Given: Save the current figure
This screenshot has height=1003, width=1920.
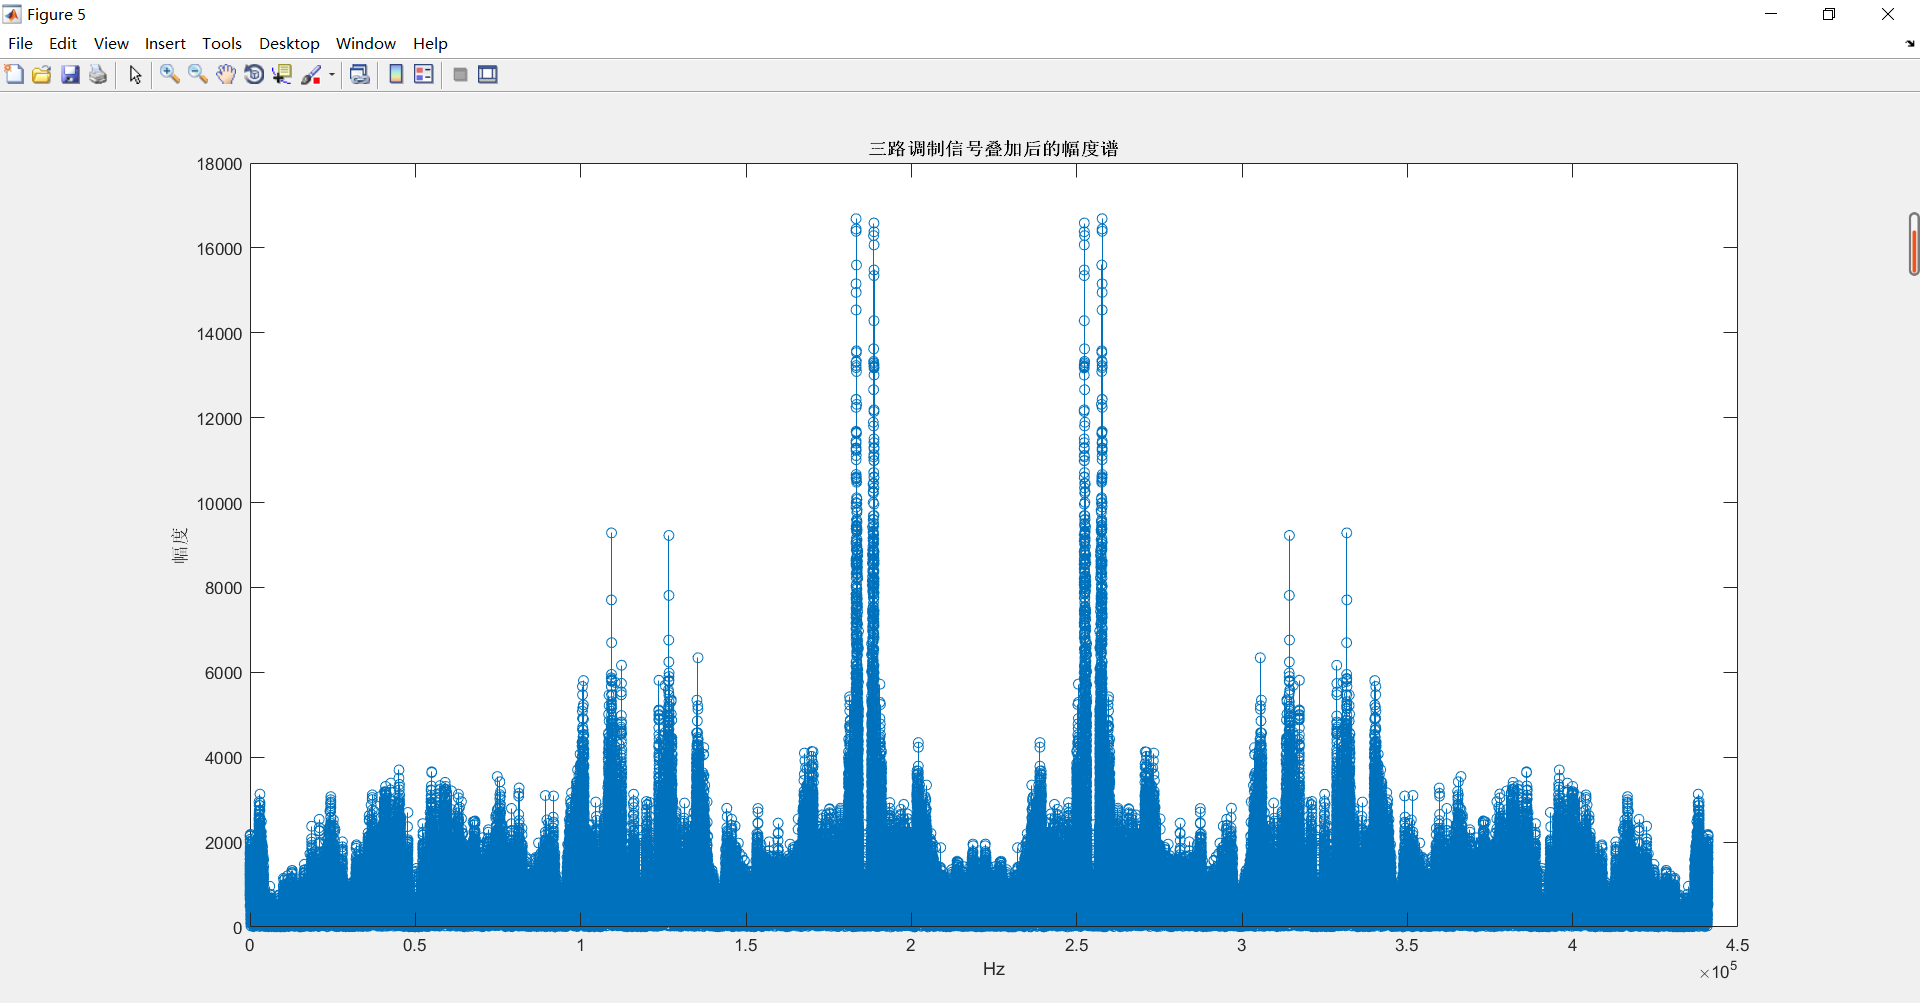Looking at the screenshot, I should point(70,75).
